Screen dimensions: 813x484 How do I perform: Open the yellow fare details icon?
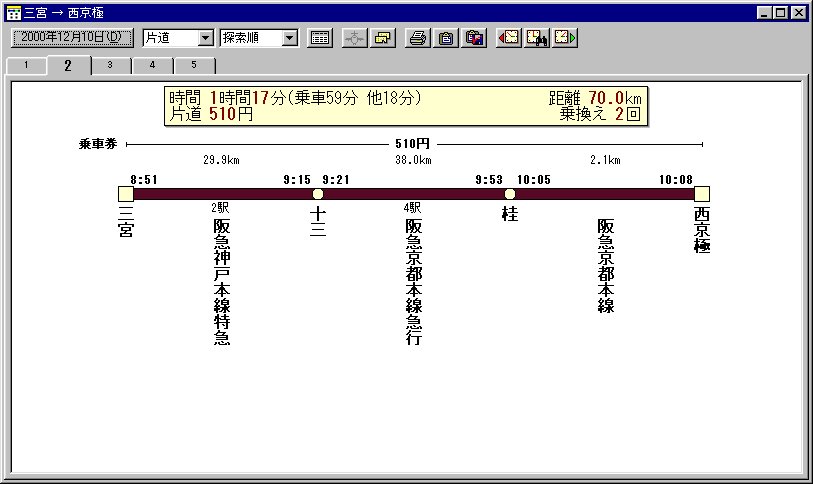(x=383, y=38)
